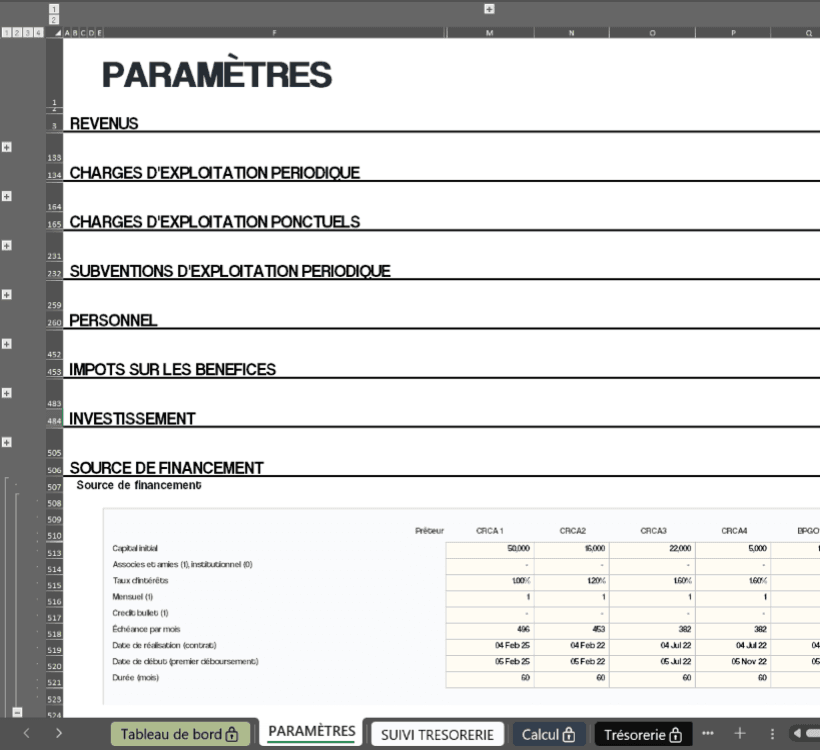Expand the REVENUS row group

tap(7, 147)
